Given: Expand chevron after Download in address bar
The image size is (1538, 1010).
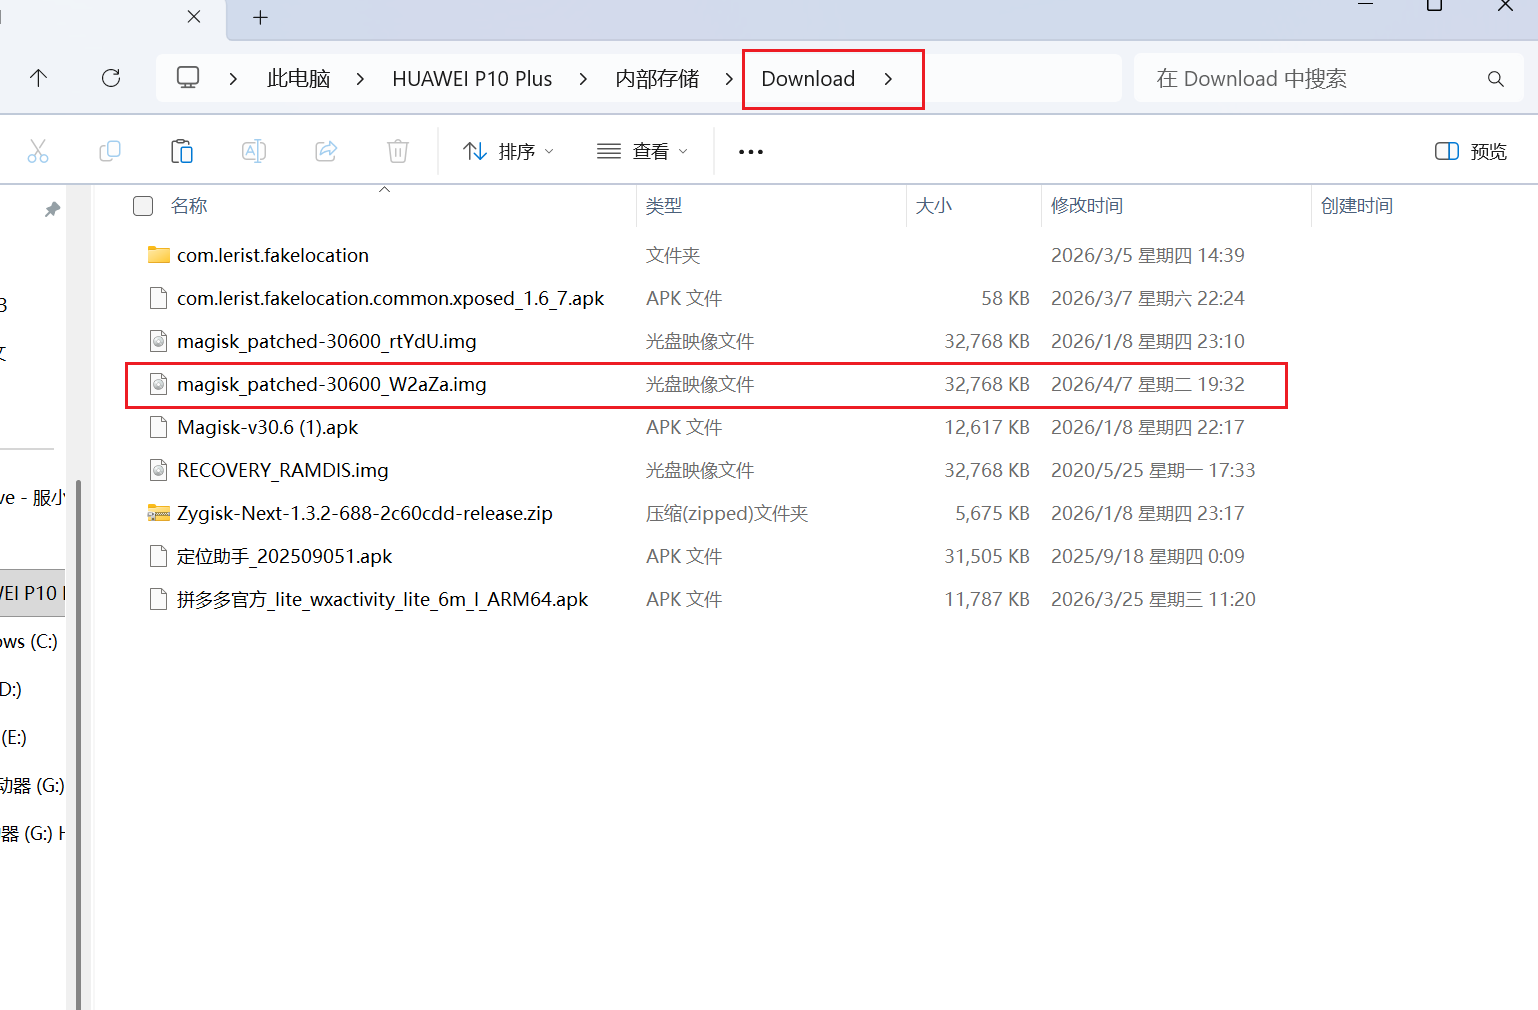Looking at the screenshot, I should tap(888, 79).
